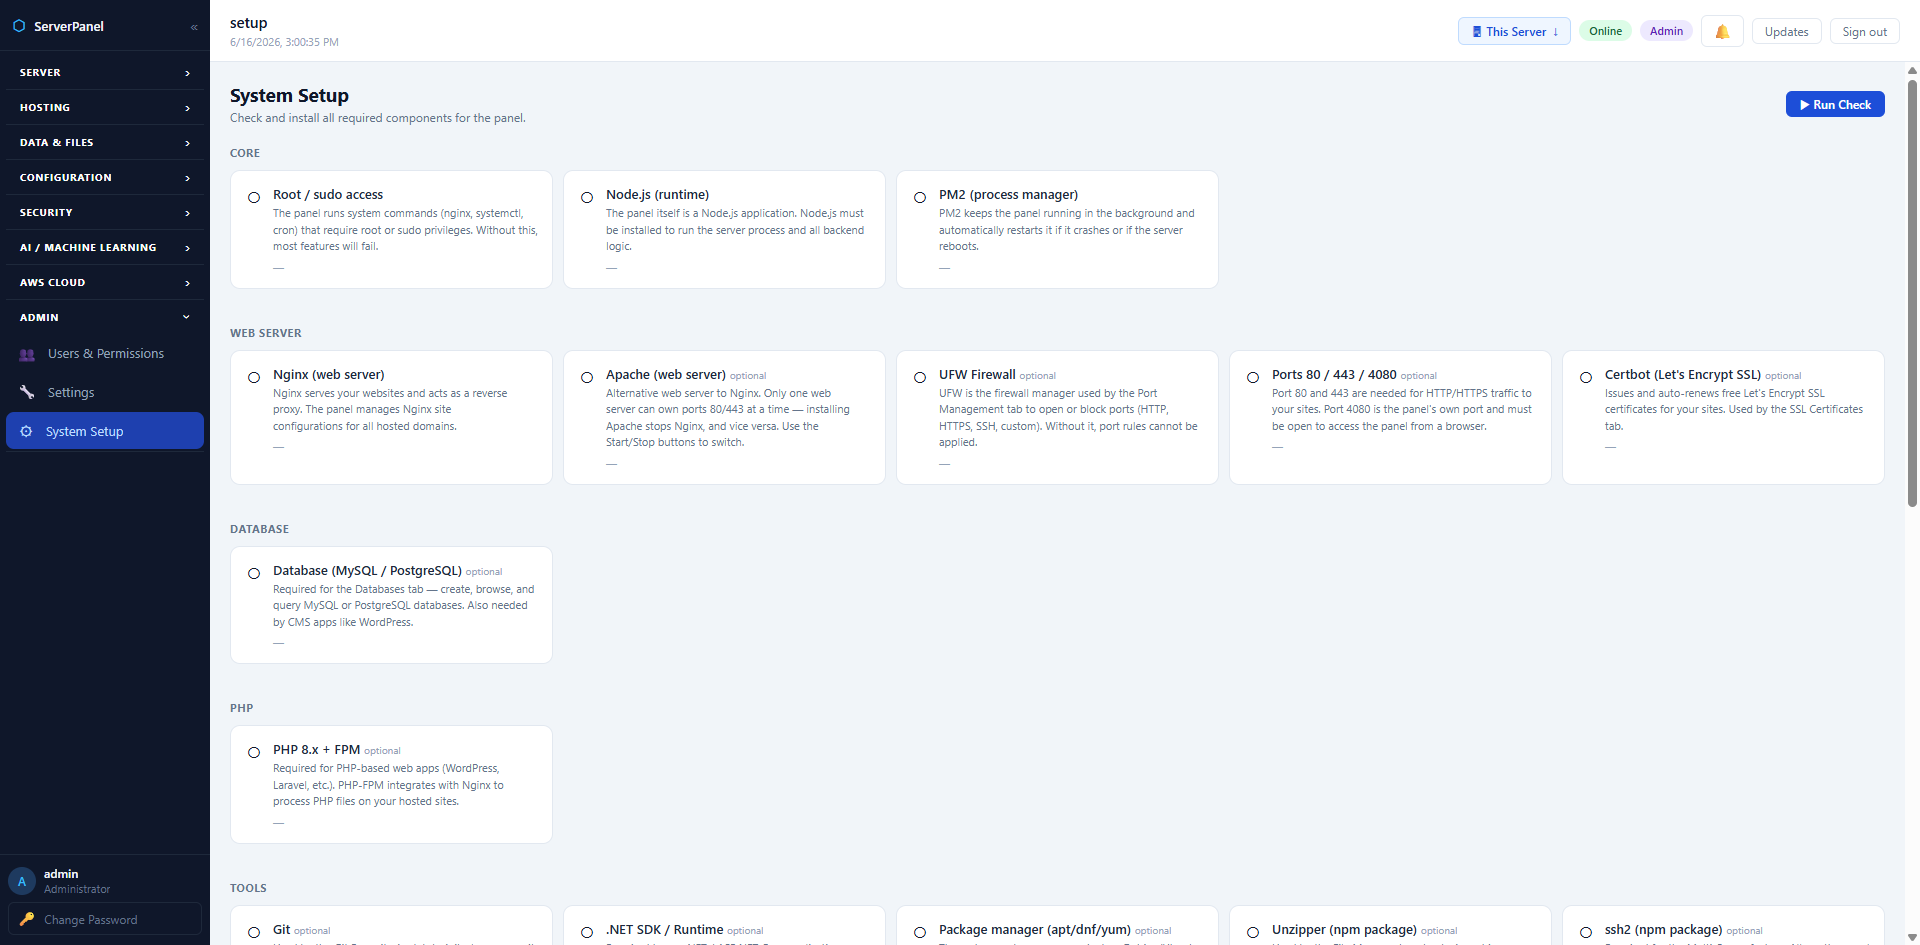Click the PHP section label
Screen dimensions: 1920x945
click(241, 709)
